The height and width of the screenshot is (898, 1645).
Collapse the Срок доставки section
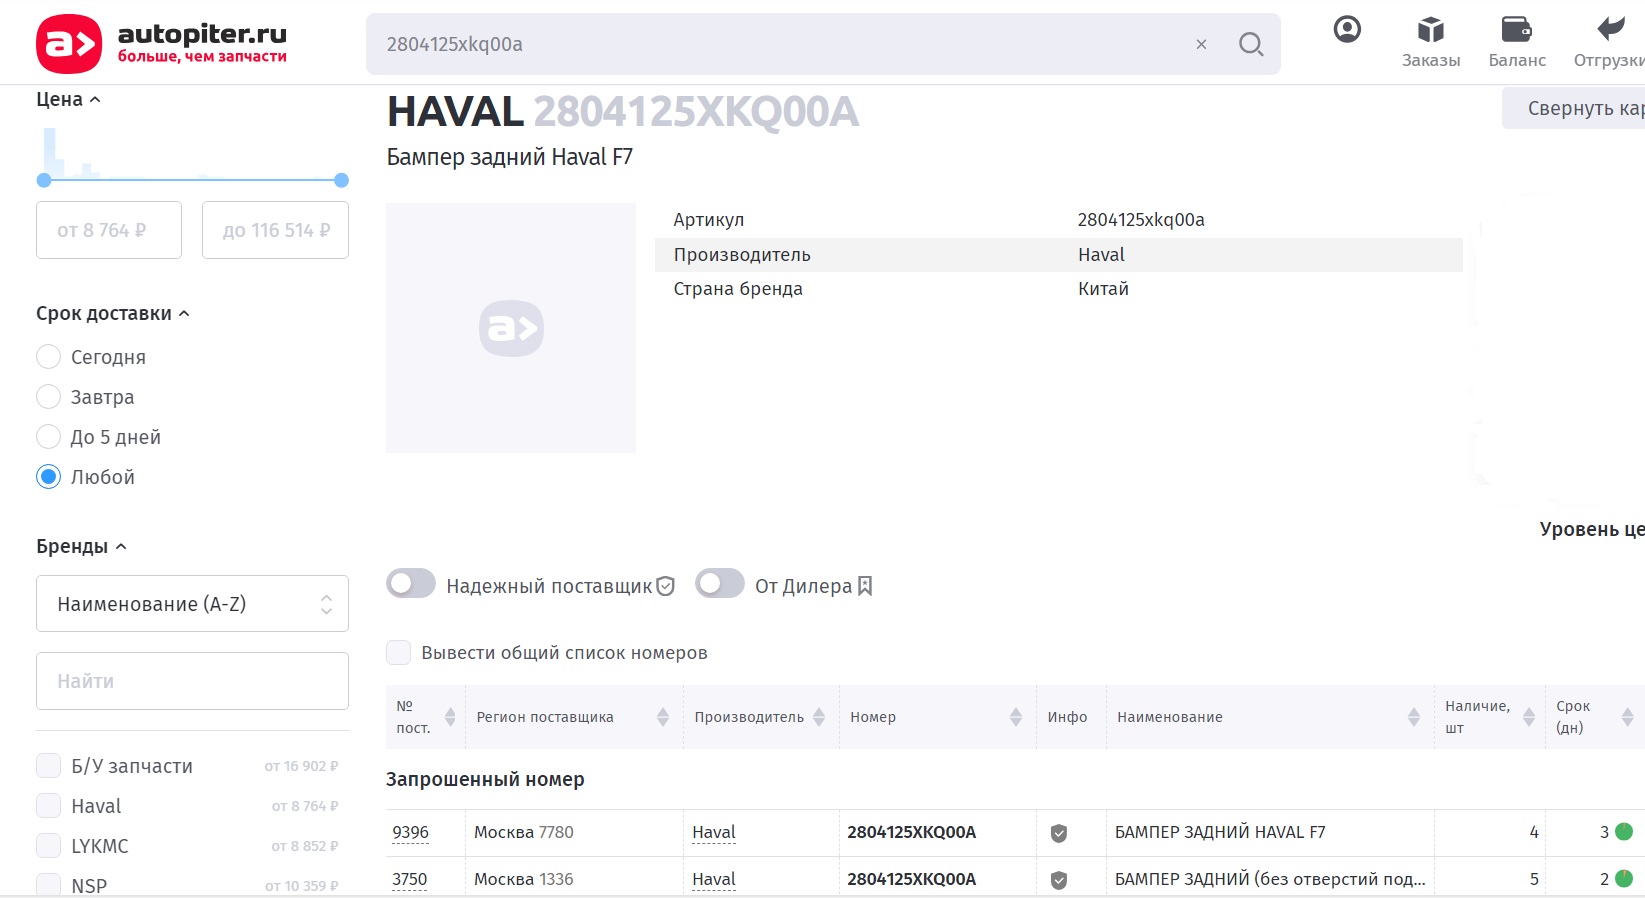click(113, 314)
